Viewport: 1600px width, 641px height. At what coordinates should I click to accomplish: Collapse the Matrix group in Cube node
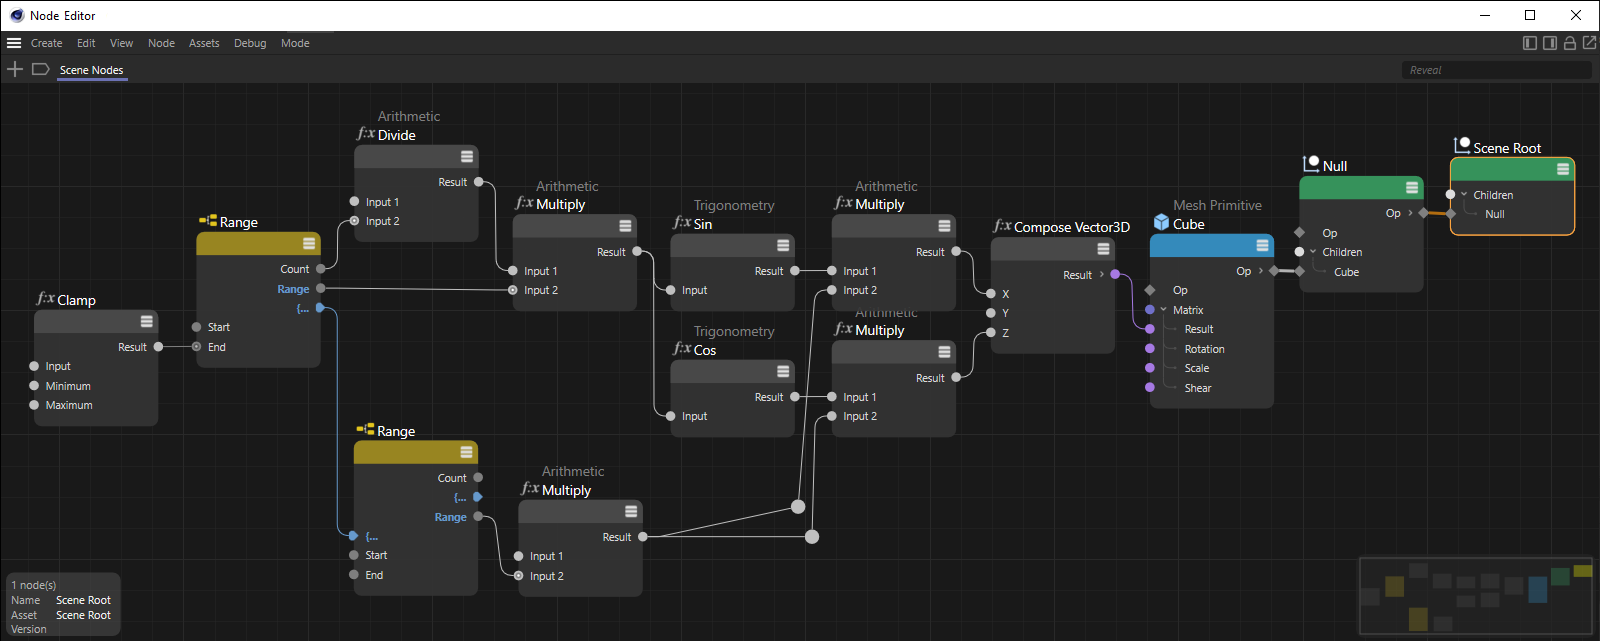(x=1164, y=310)
